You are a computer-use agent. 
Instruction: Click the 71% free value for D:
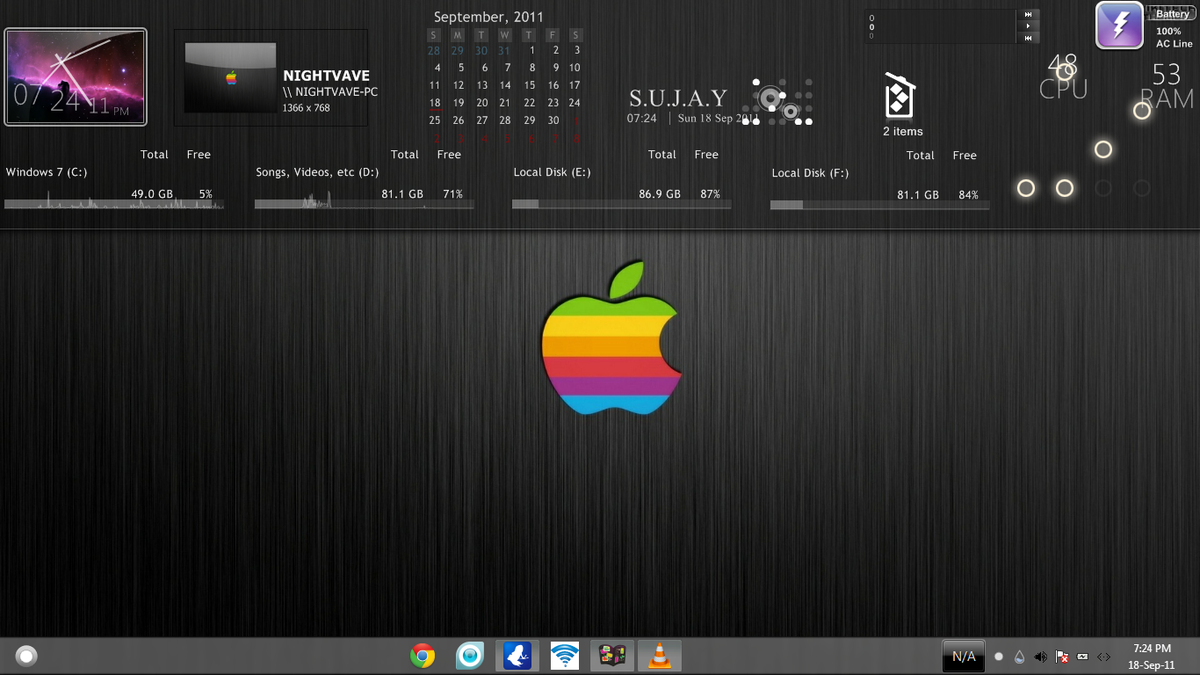coord(452,194)
